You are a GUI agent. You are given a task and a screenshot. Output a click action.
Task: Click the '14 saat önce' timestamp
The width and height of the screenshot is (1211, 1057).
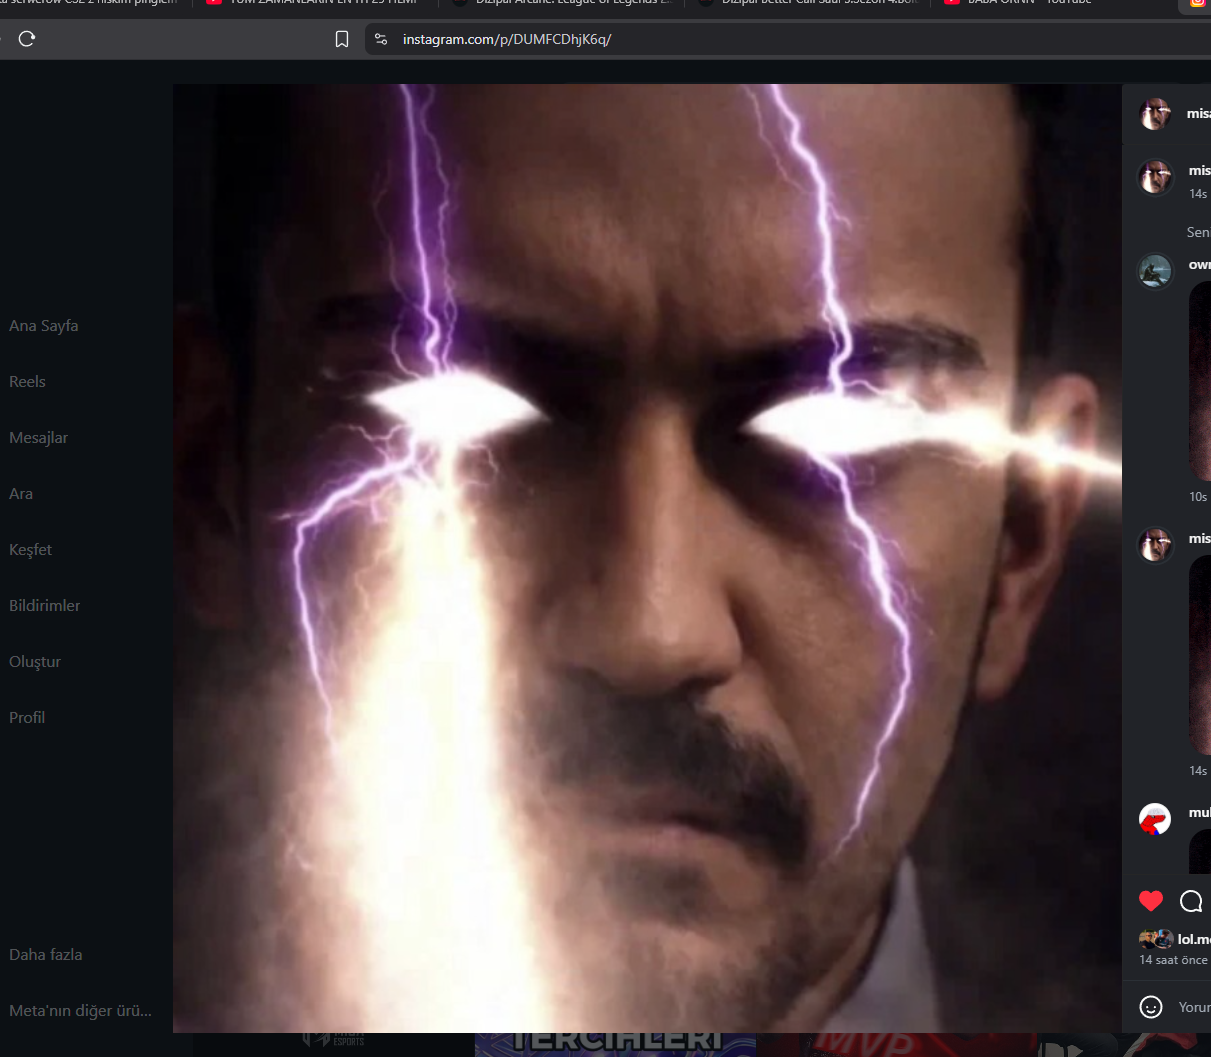pos(1173,960)
